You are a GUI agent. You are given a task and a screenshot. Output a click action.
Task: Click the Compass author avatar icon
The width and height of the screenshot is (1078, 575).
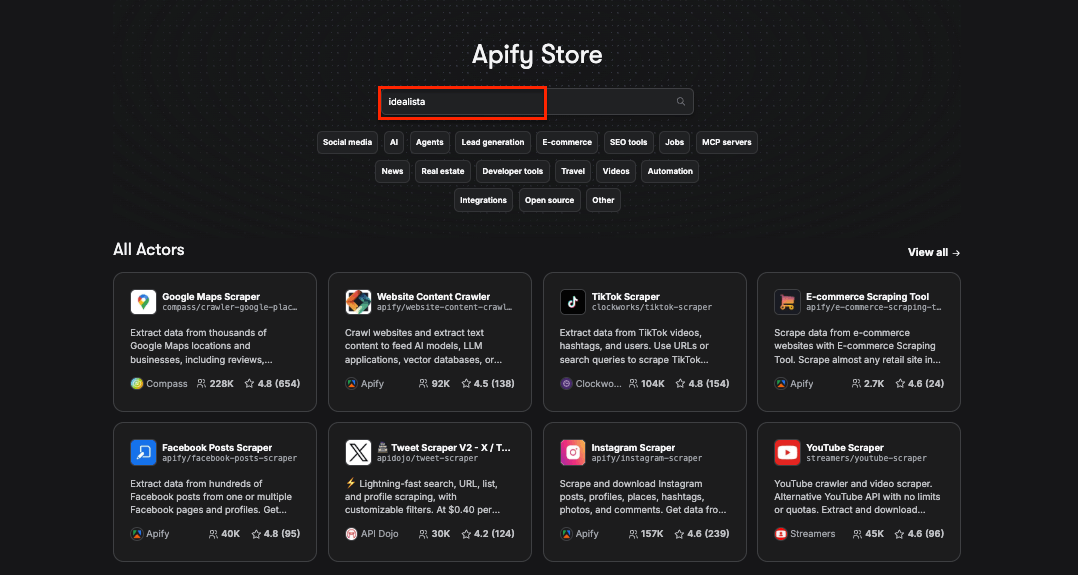(x=137, y=384)
